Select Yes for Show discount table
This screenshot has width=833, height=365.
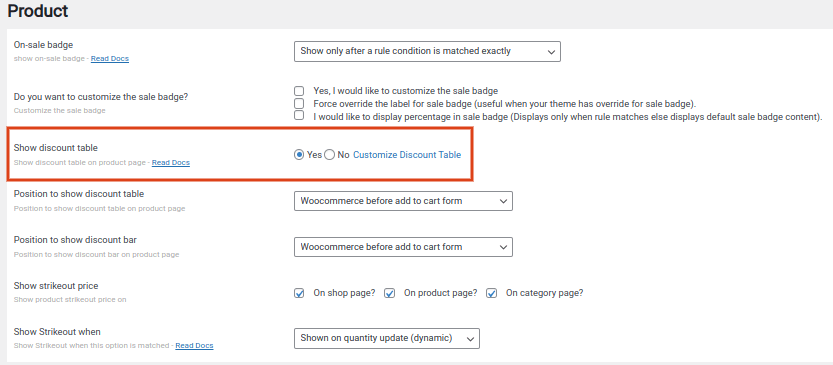pyautogui.click(x=299, y=155)
